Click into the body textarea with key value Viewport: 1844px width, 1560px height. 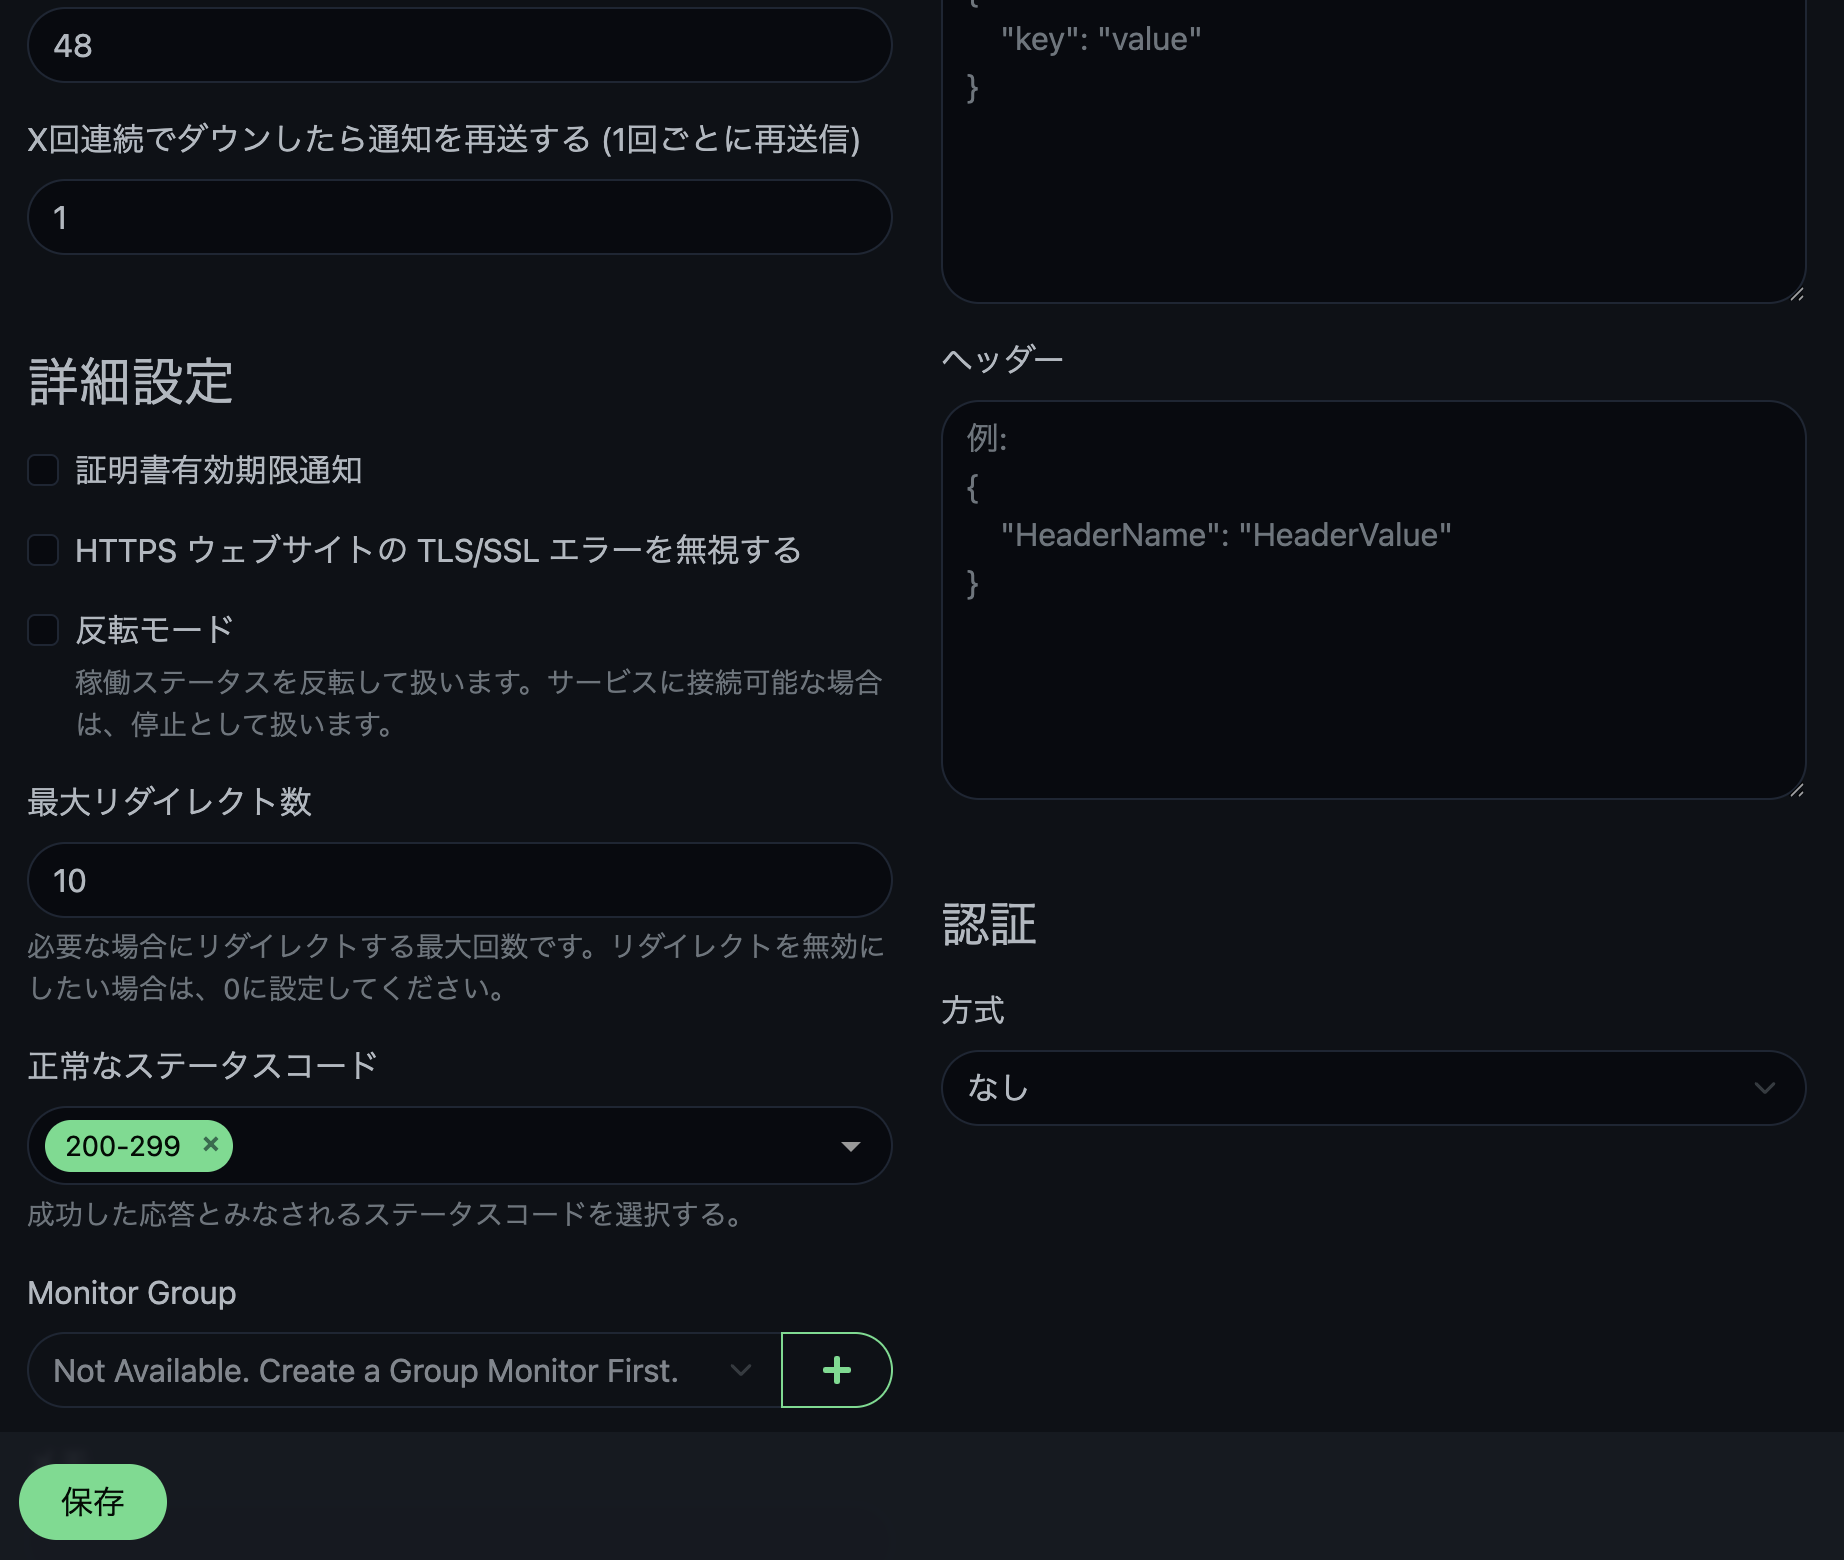coord(1373,150)
